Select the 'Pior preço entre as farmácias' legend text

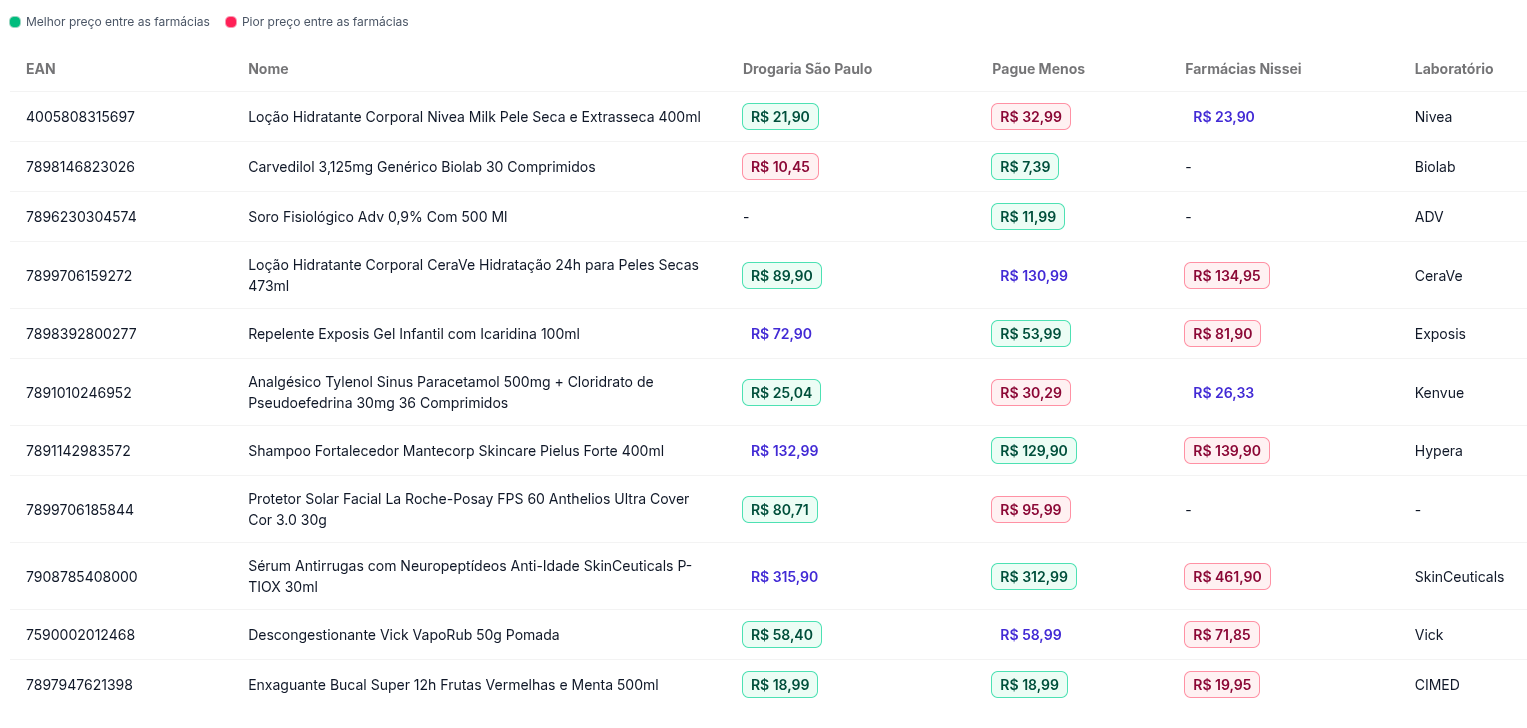[325, 22]
